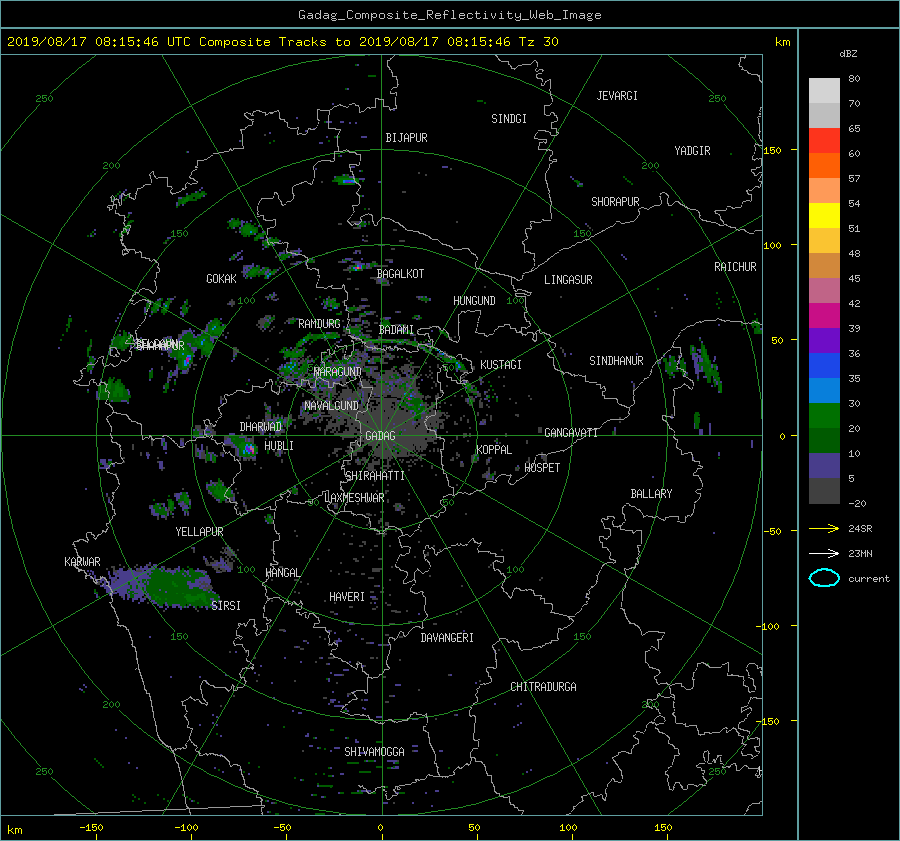
Task: Click the NARAGUND city label
Action: coord(338,371)
